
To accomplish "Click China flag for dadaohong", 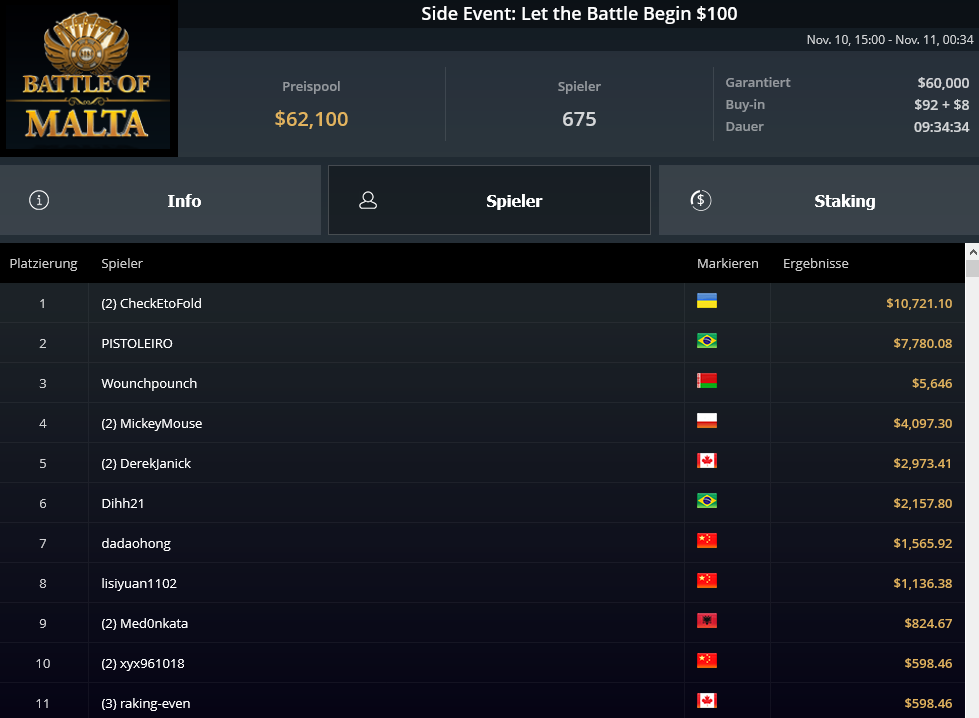I will 707,541.
